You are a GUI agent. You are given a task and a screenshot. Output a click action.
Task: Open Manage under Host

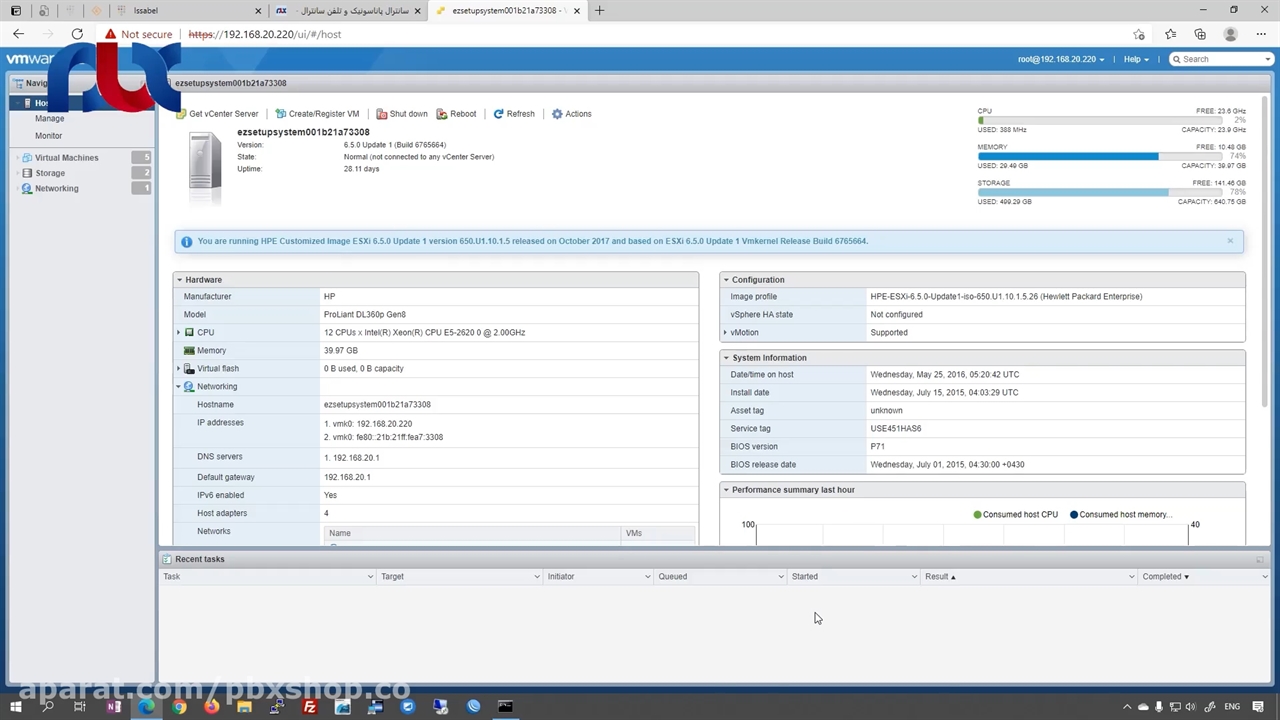pos(49,118)
